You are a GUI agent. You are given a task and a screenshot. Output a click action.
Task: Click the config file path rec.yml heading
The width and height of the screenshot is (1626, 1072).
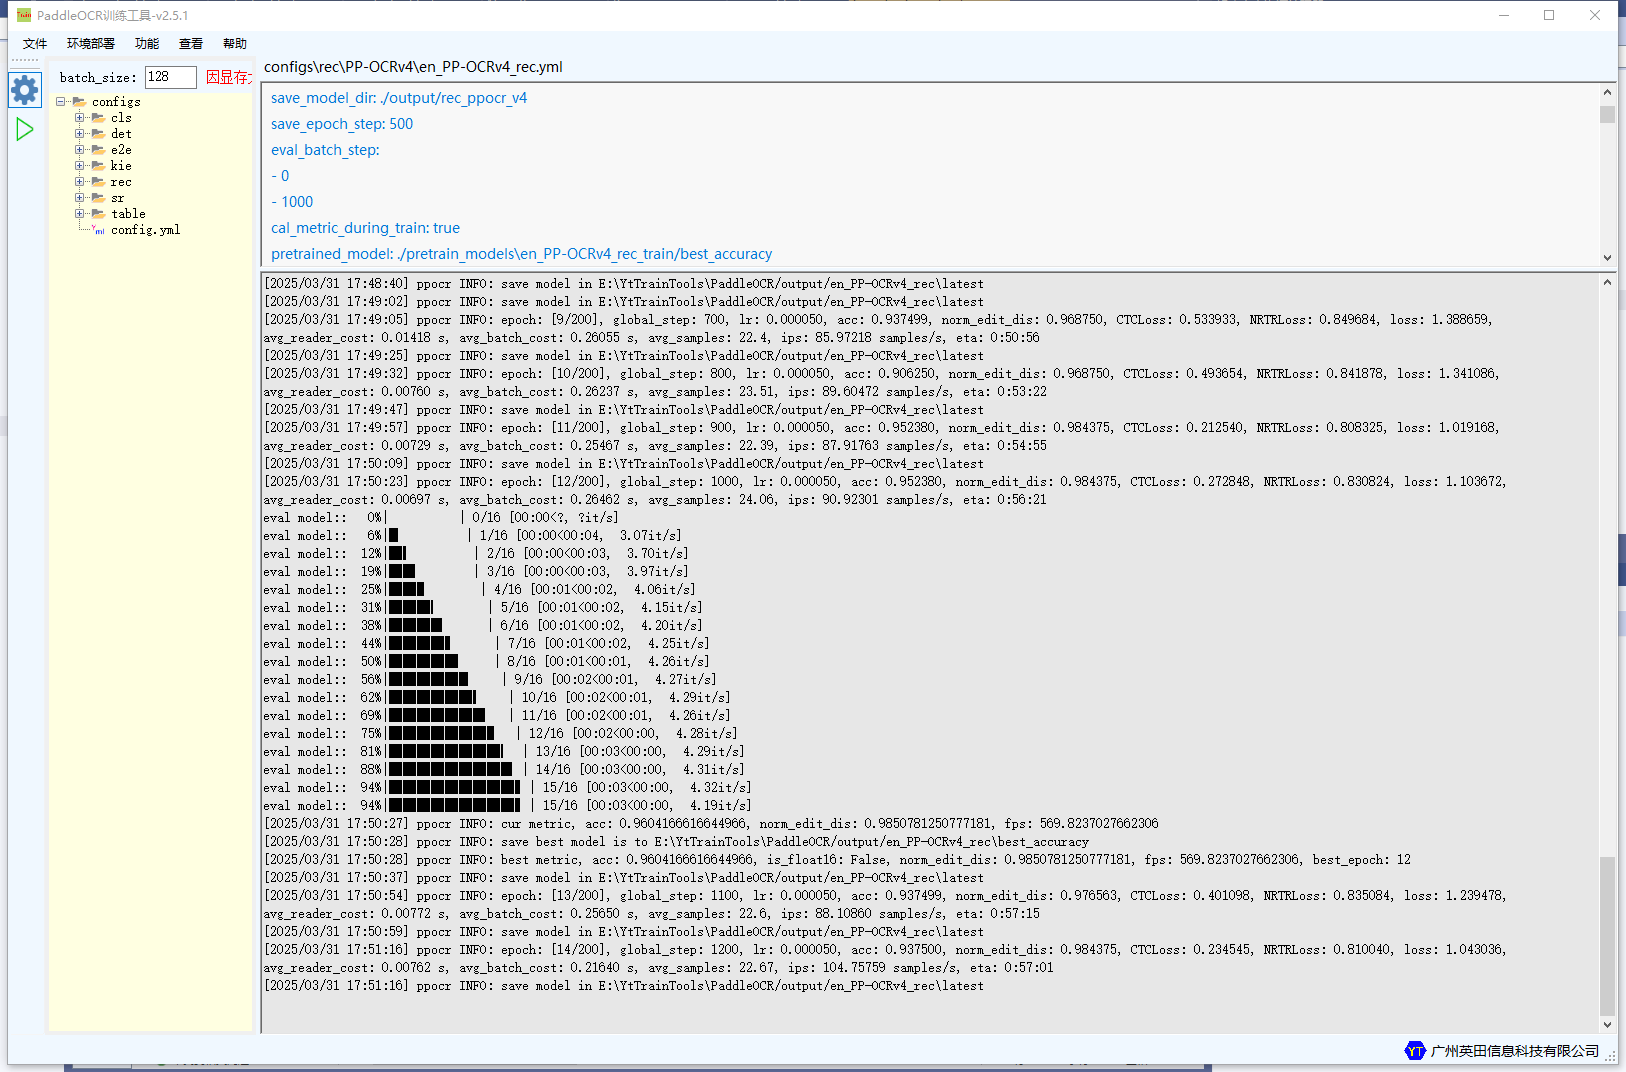click(x=413, y=67)
